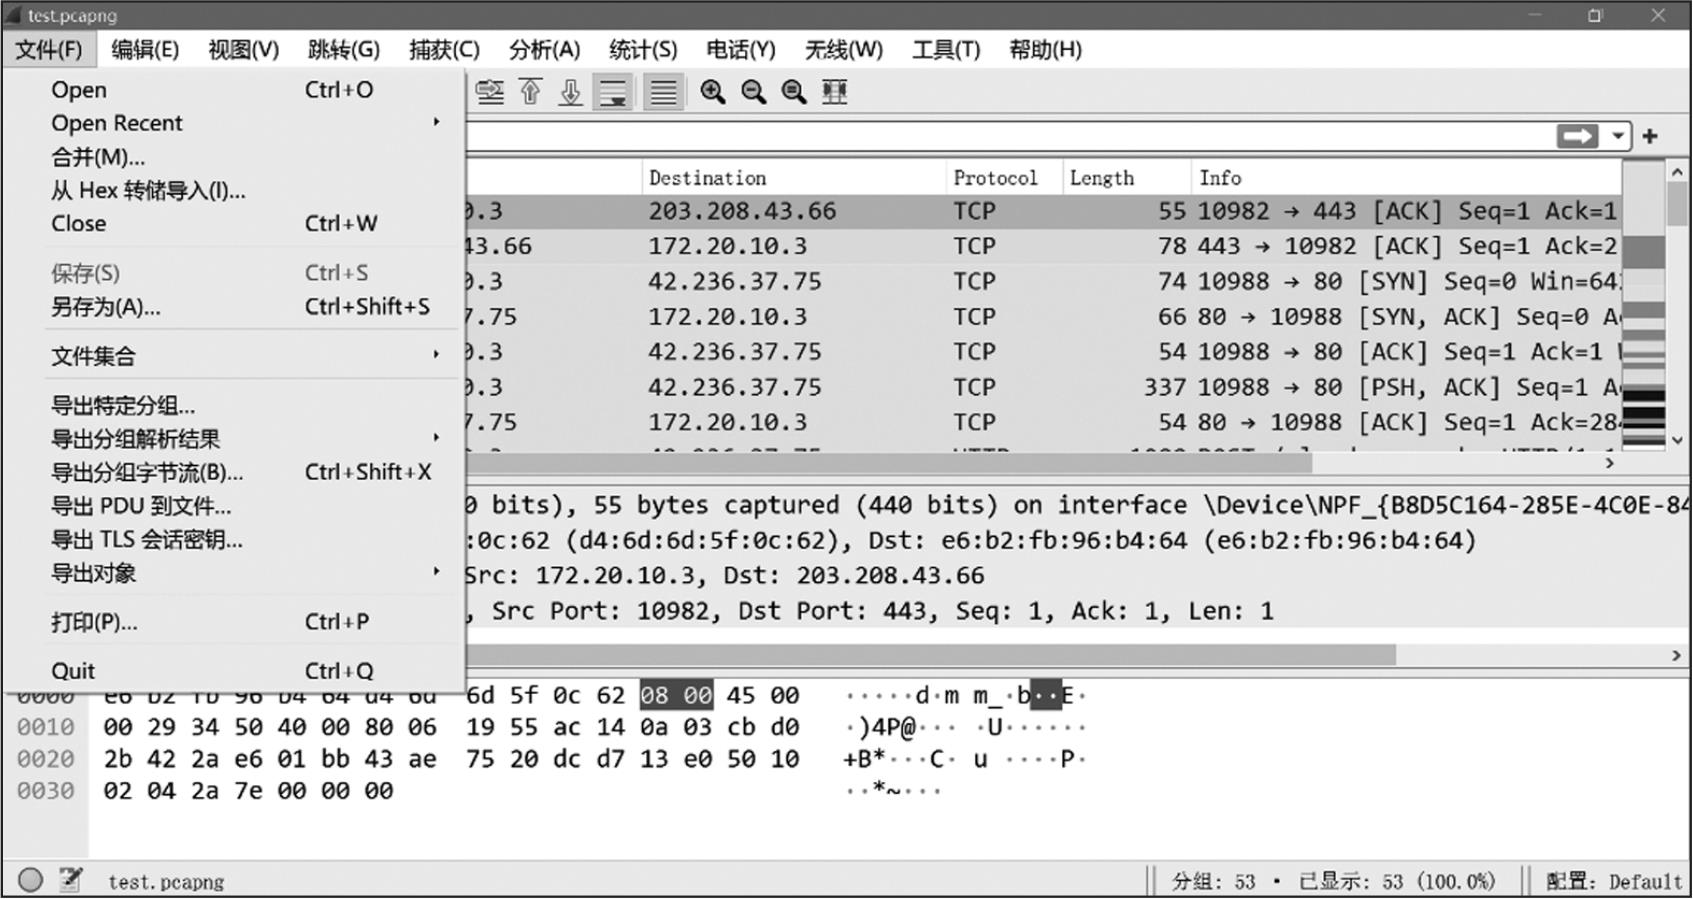Click the resize columns icon
Screen dimensions: 1693x899
click(834, 92)
